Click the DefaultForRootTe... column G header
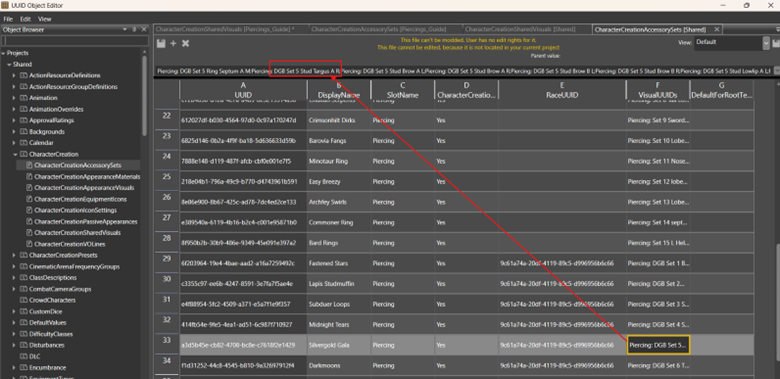This screenshot has width=780, height=379. 722,90
